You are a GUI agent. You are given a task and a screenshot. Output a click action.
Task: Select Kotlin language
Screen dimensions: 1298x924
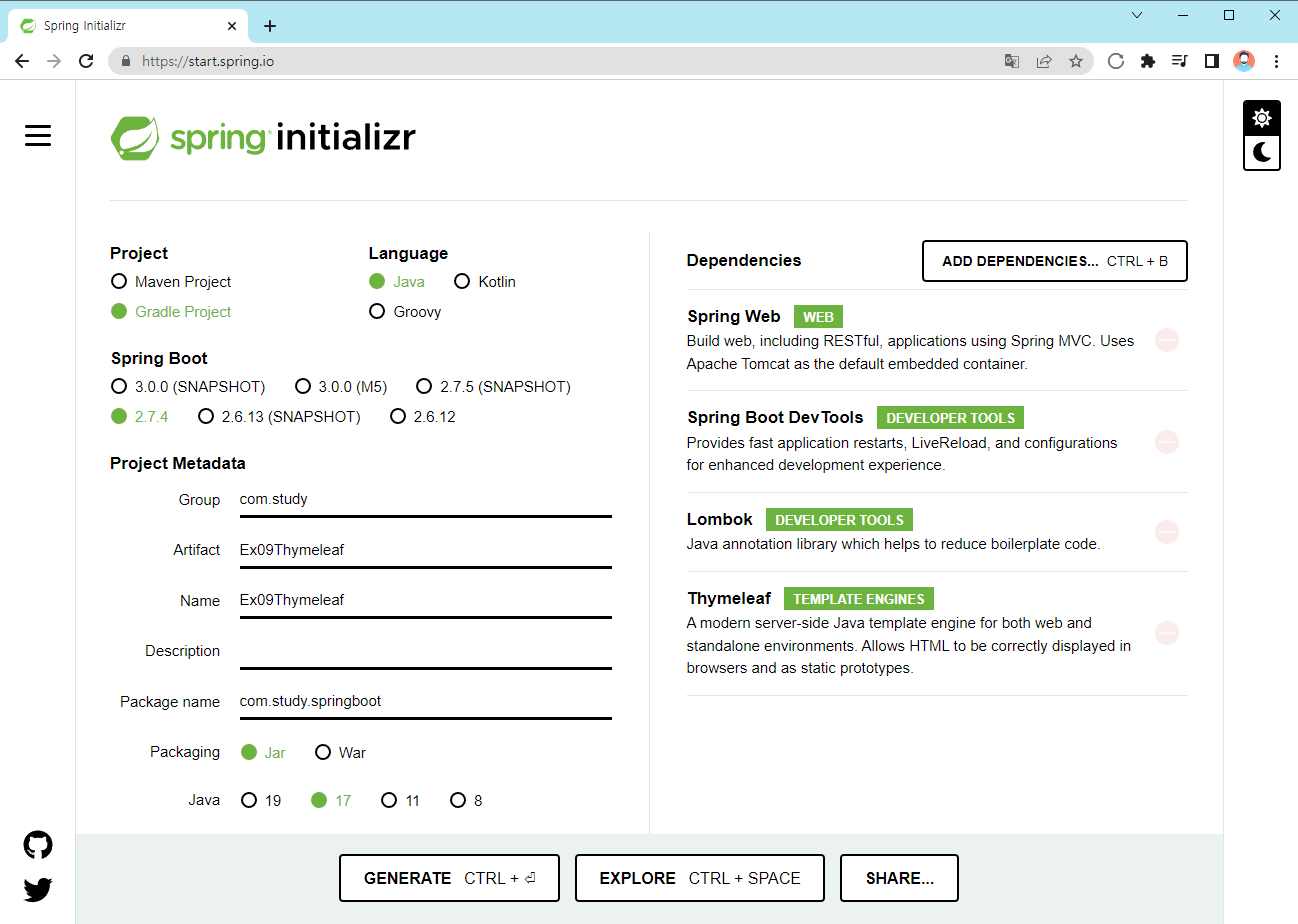pos(485,282)
